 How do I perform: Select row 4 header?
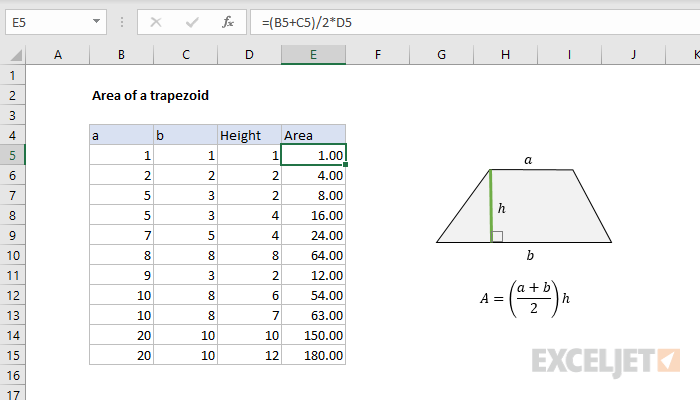point(12,135)
